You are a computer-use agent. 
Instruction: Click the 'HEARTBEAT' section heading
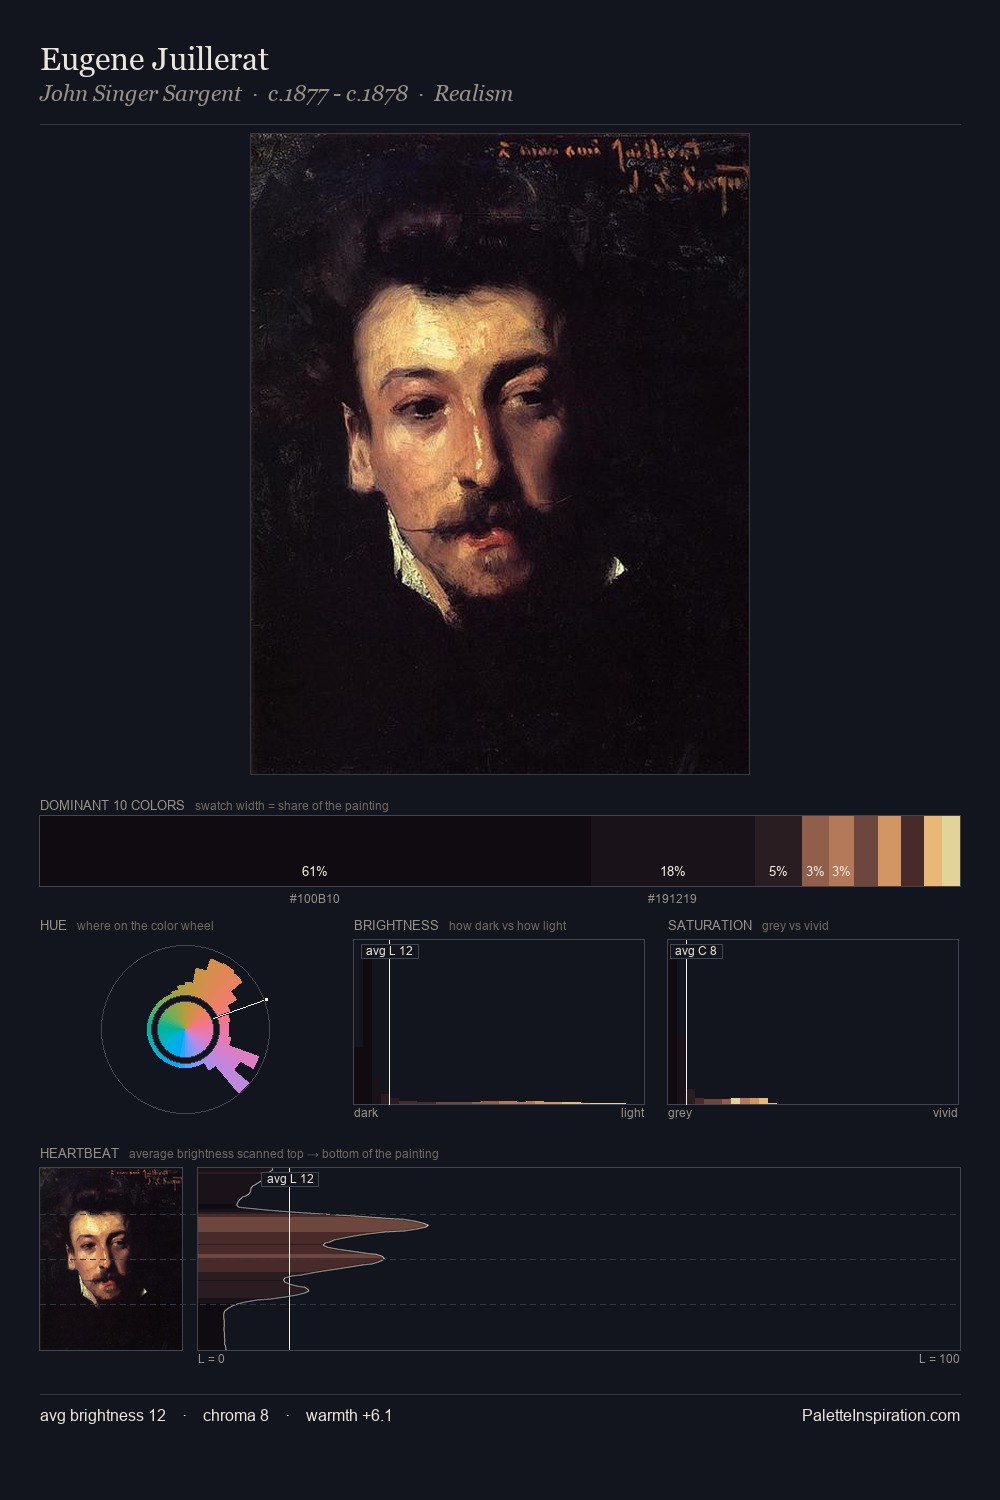click(79, 1153)
